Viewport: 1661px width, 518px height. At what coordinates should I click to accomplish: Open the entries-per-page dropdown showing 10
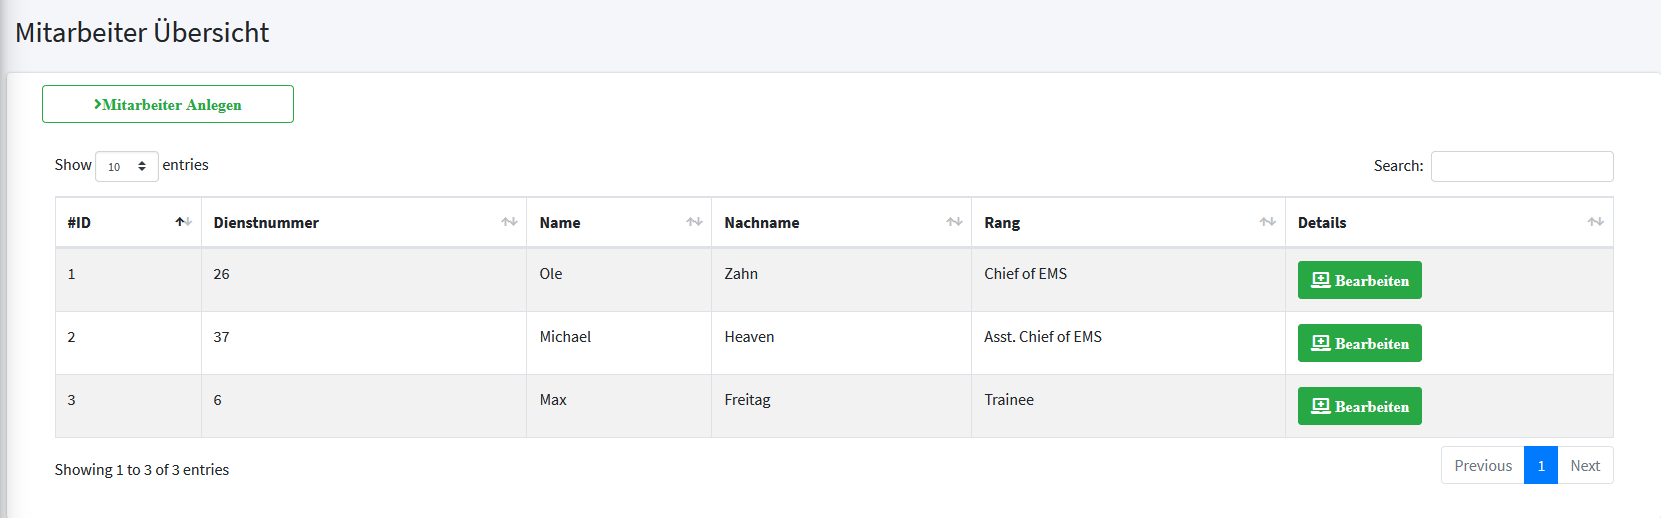[x=127, y=166]
